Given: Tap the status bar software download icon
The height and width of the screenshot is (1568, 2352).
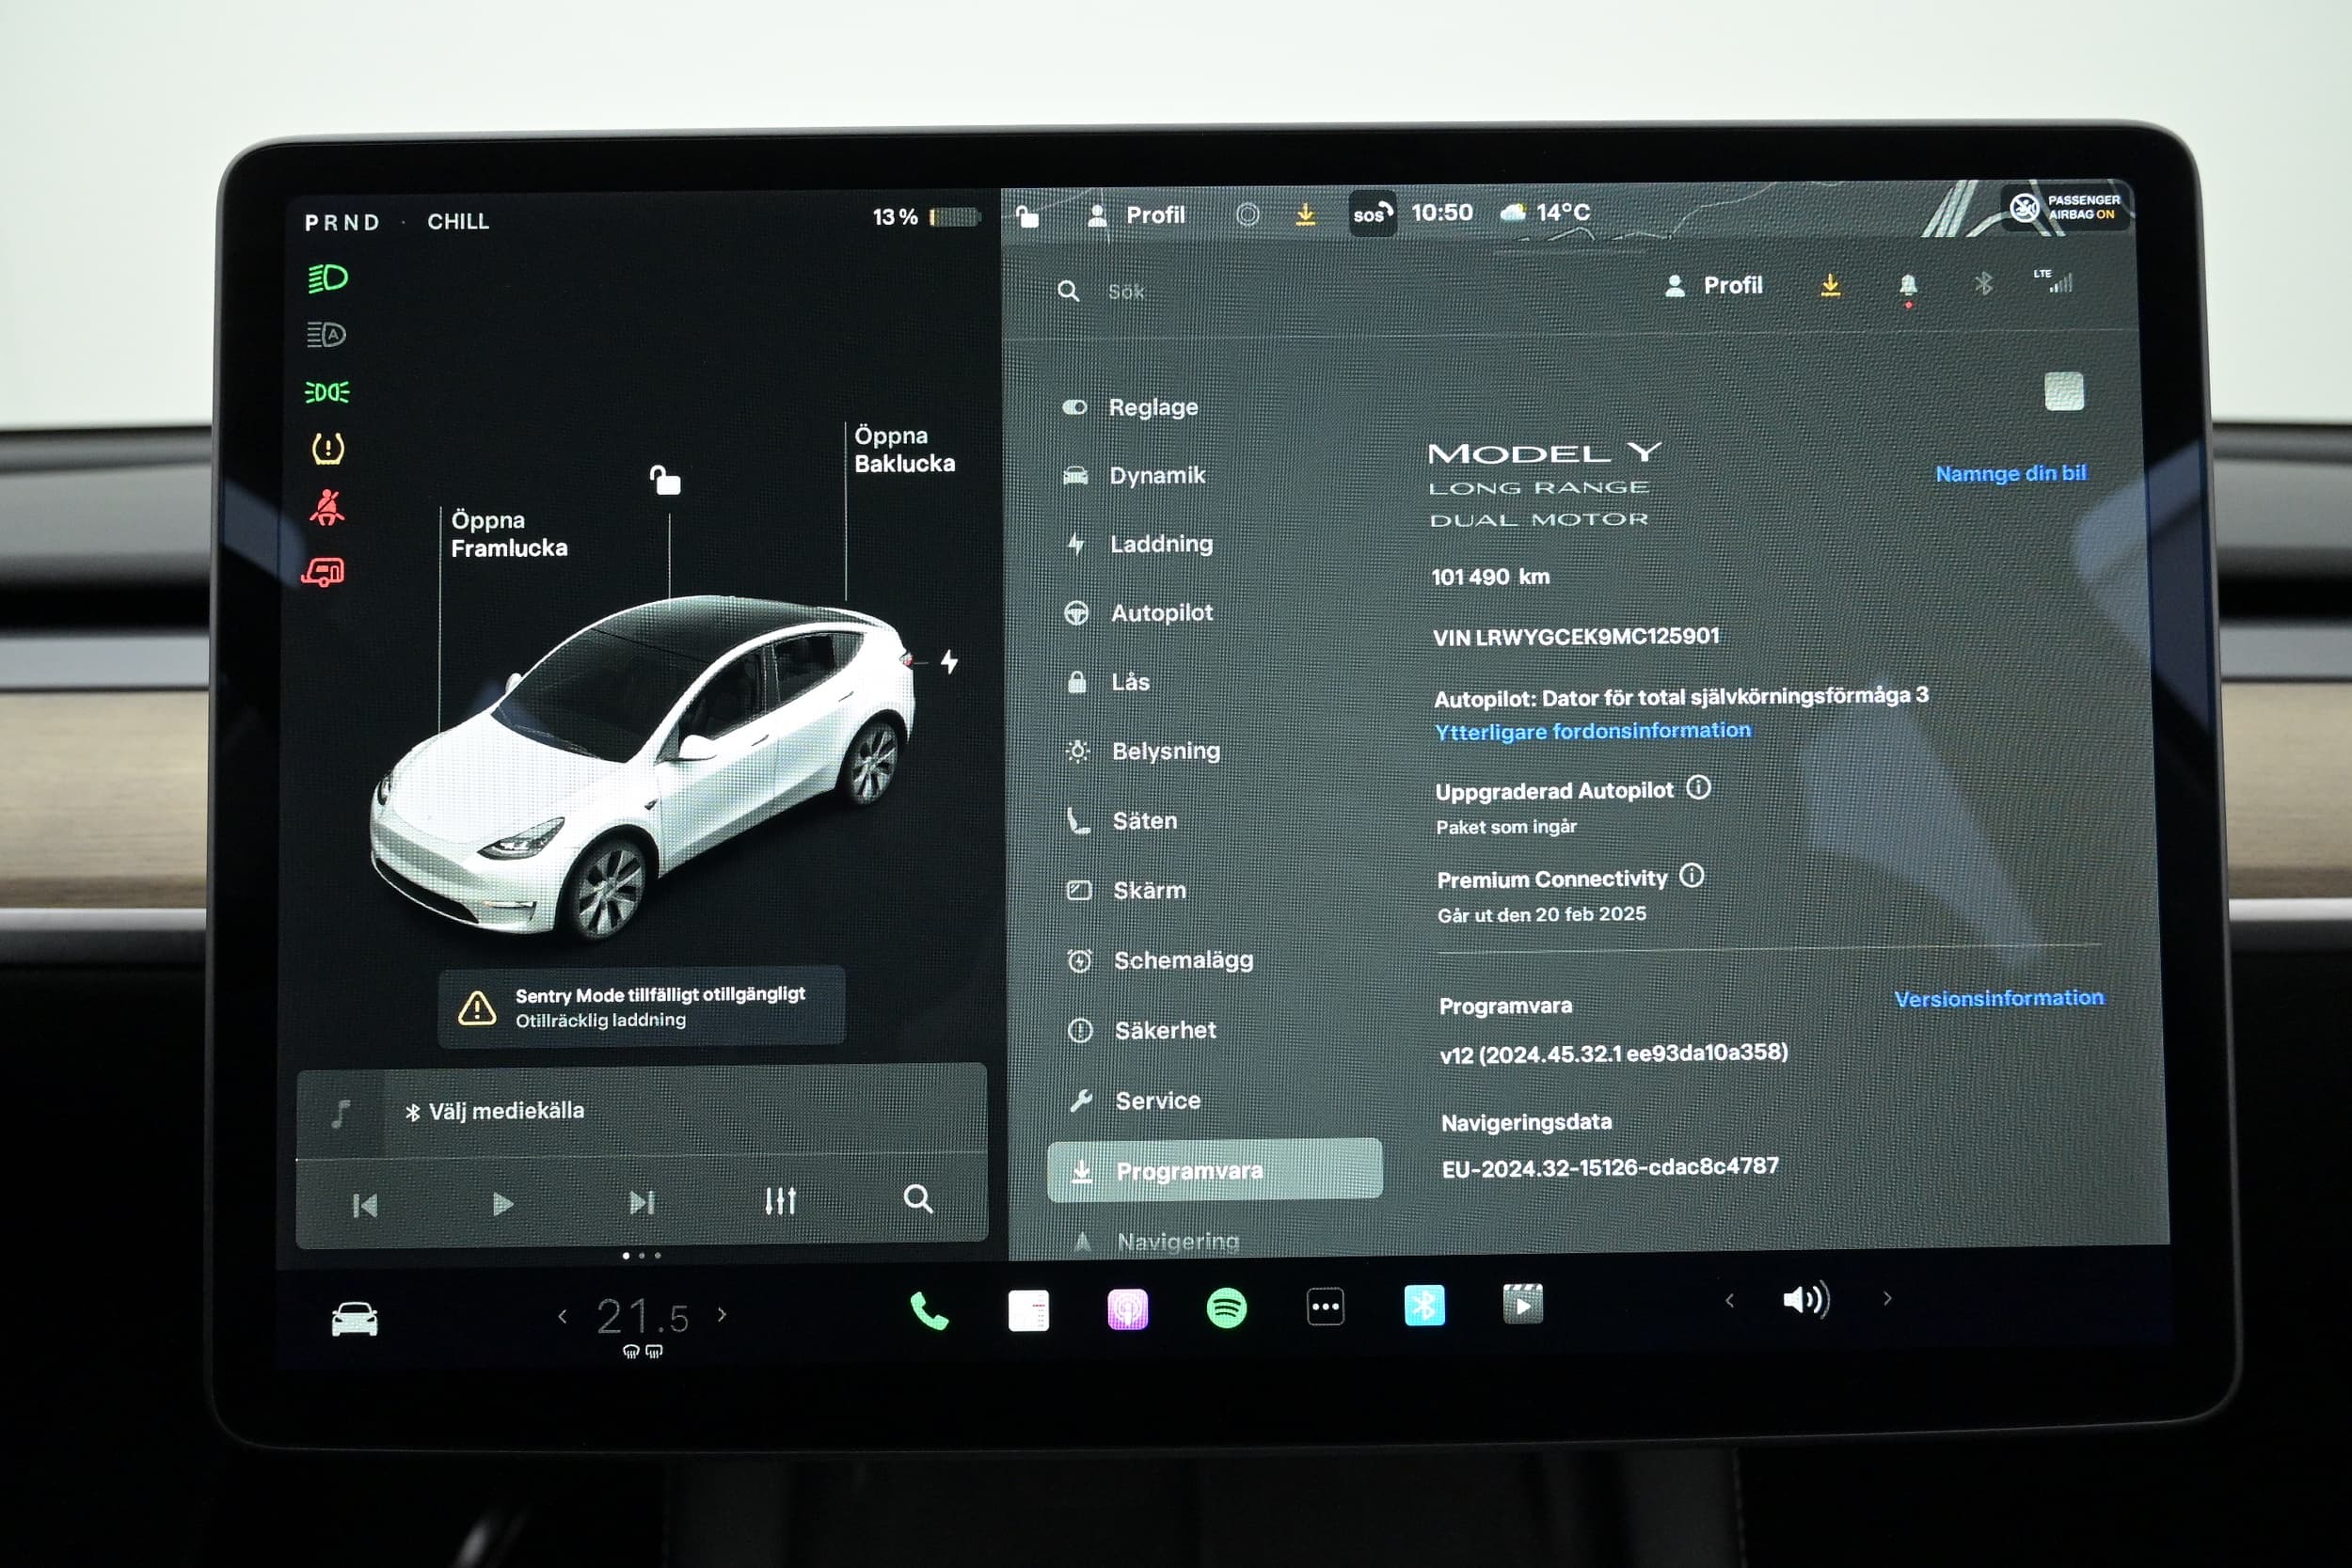Looking at the screenshot, I should (x=1305, y=214).
